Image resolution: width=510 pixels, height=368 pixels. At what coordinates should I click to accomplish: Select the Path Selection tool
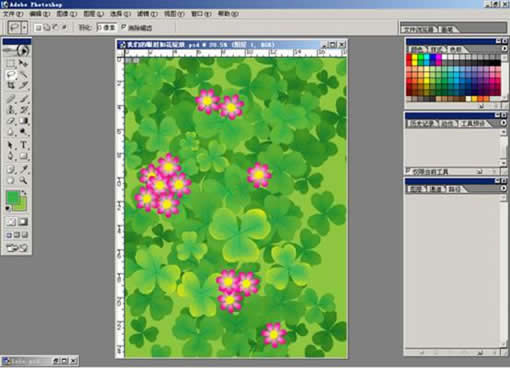click(x=11, y=145)
